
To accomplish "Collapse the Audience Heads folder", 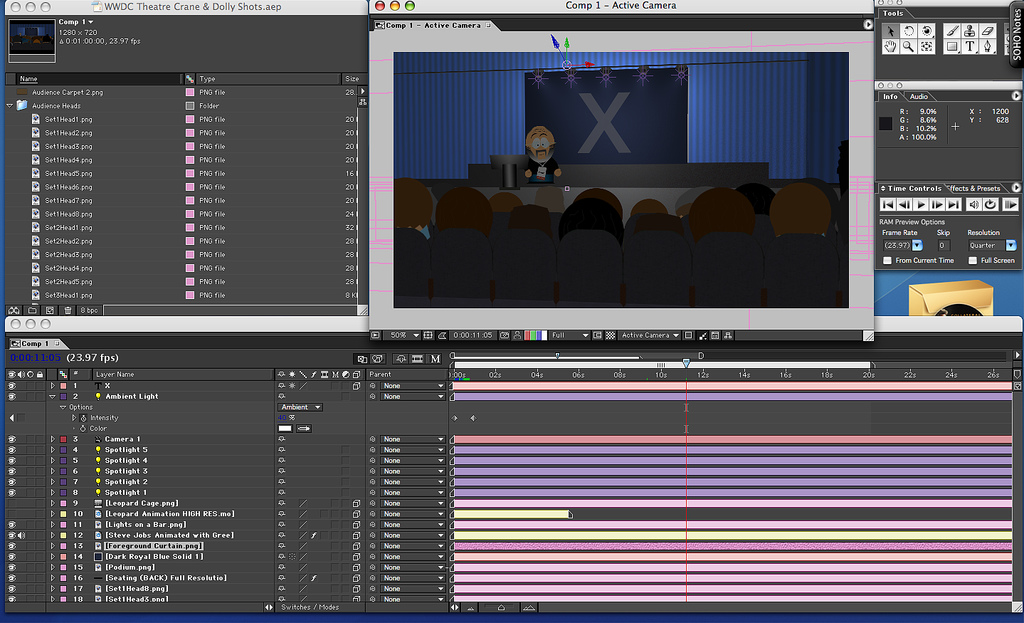I will tap(10, 106).
